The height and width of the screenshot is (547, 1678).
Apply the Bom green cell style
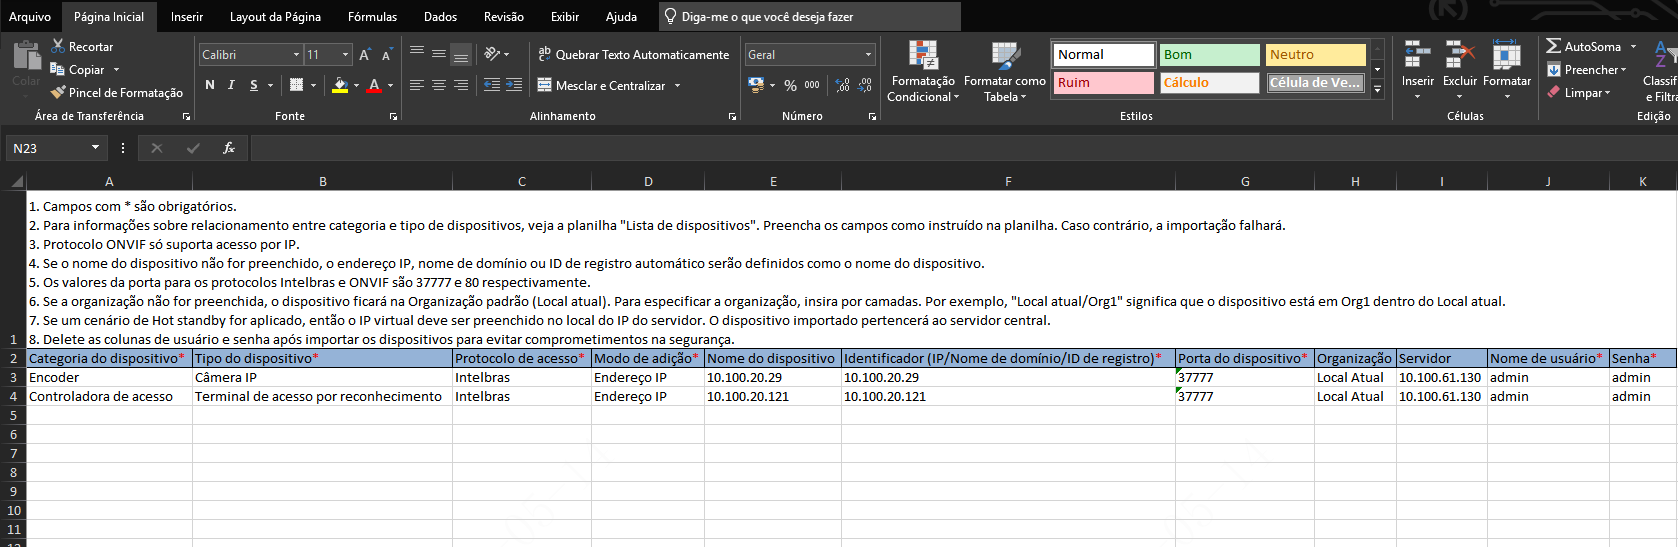click(x=1209, y=55)
